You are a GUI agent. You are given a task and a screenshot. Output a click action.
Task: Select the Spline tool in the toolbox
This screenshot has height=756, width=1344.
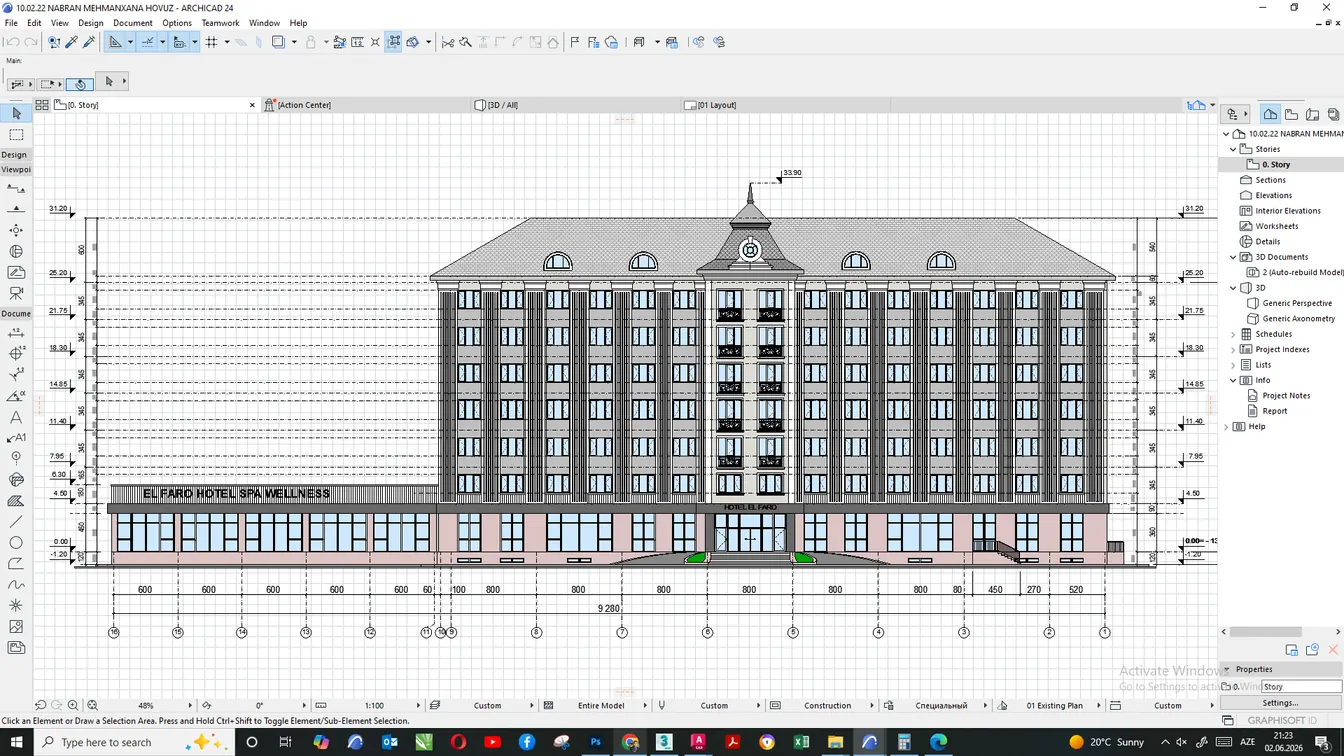tap(16, 585)
